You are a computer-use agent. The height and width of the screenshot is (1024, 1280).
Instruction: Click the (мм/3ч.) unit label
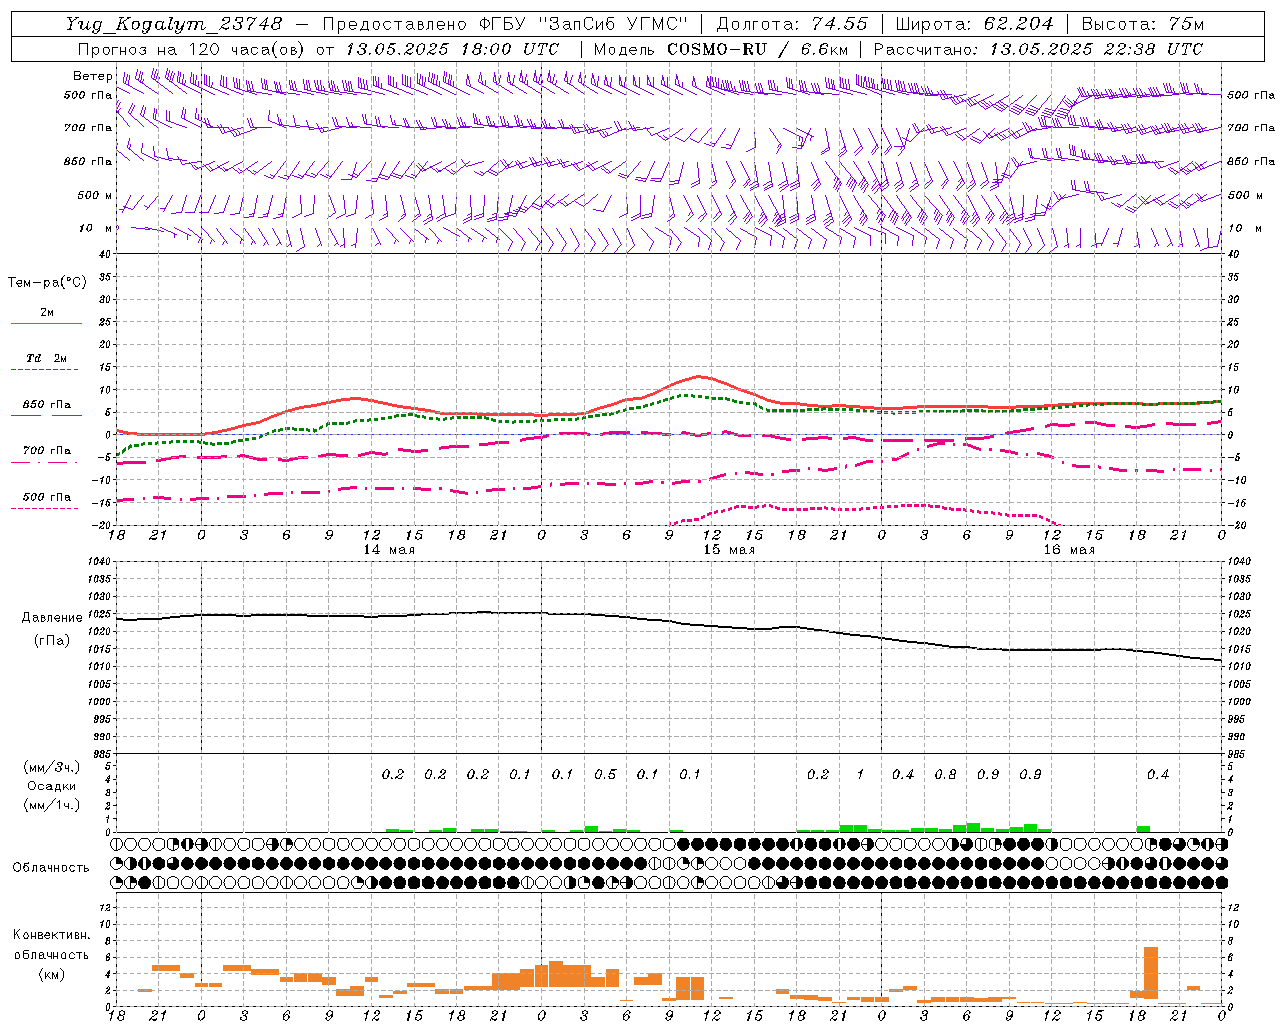click(x=51, y=767)
